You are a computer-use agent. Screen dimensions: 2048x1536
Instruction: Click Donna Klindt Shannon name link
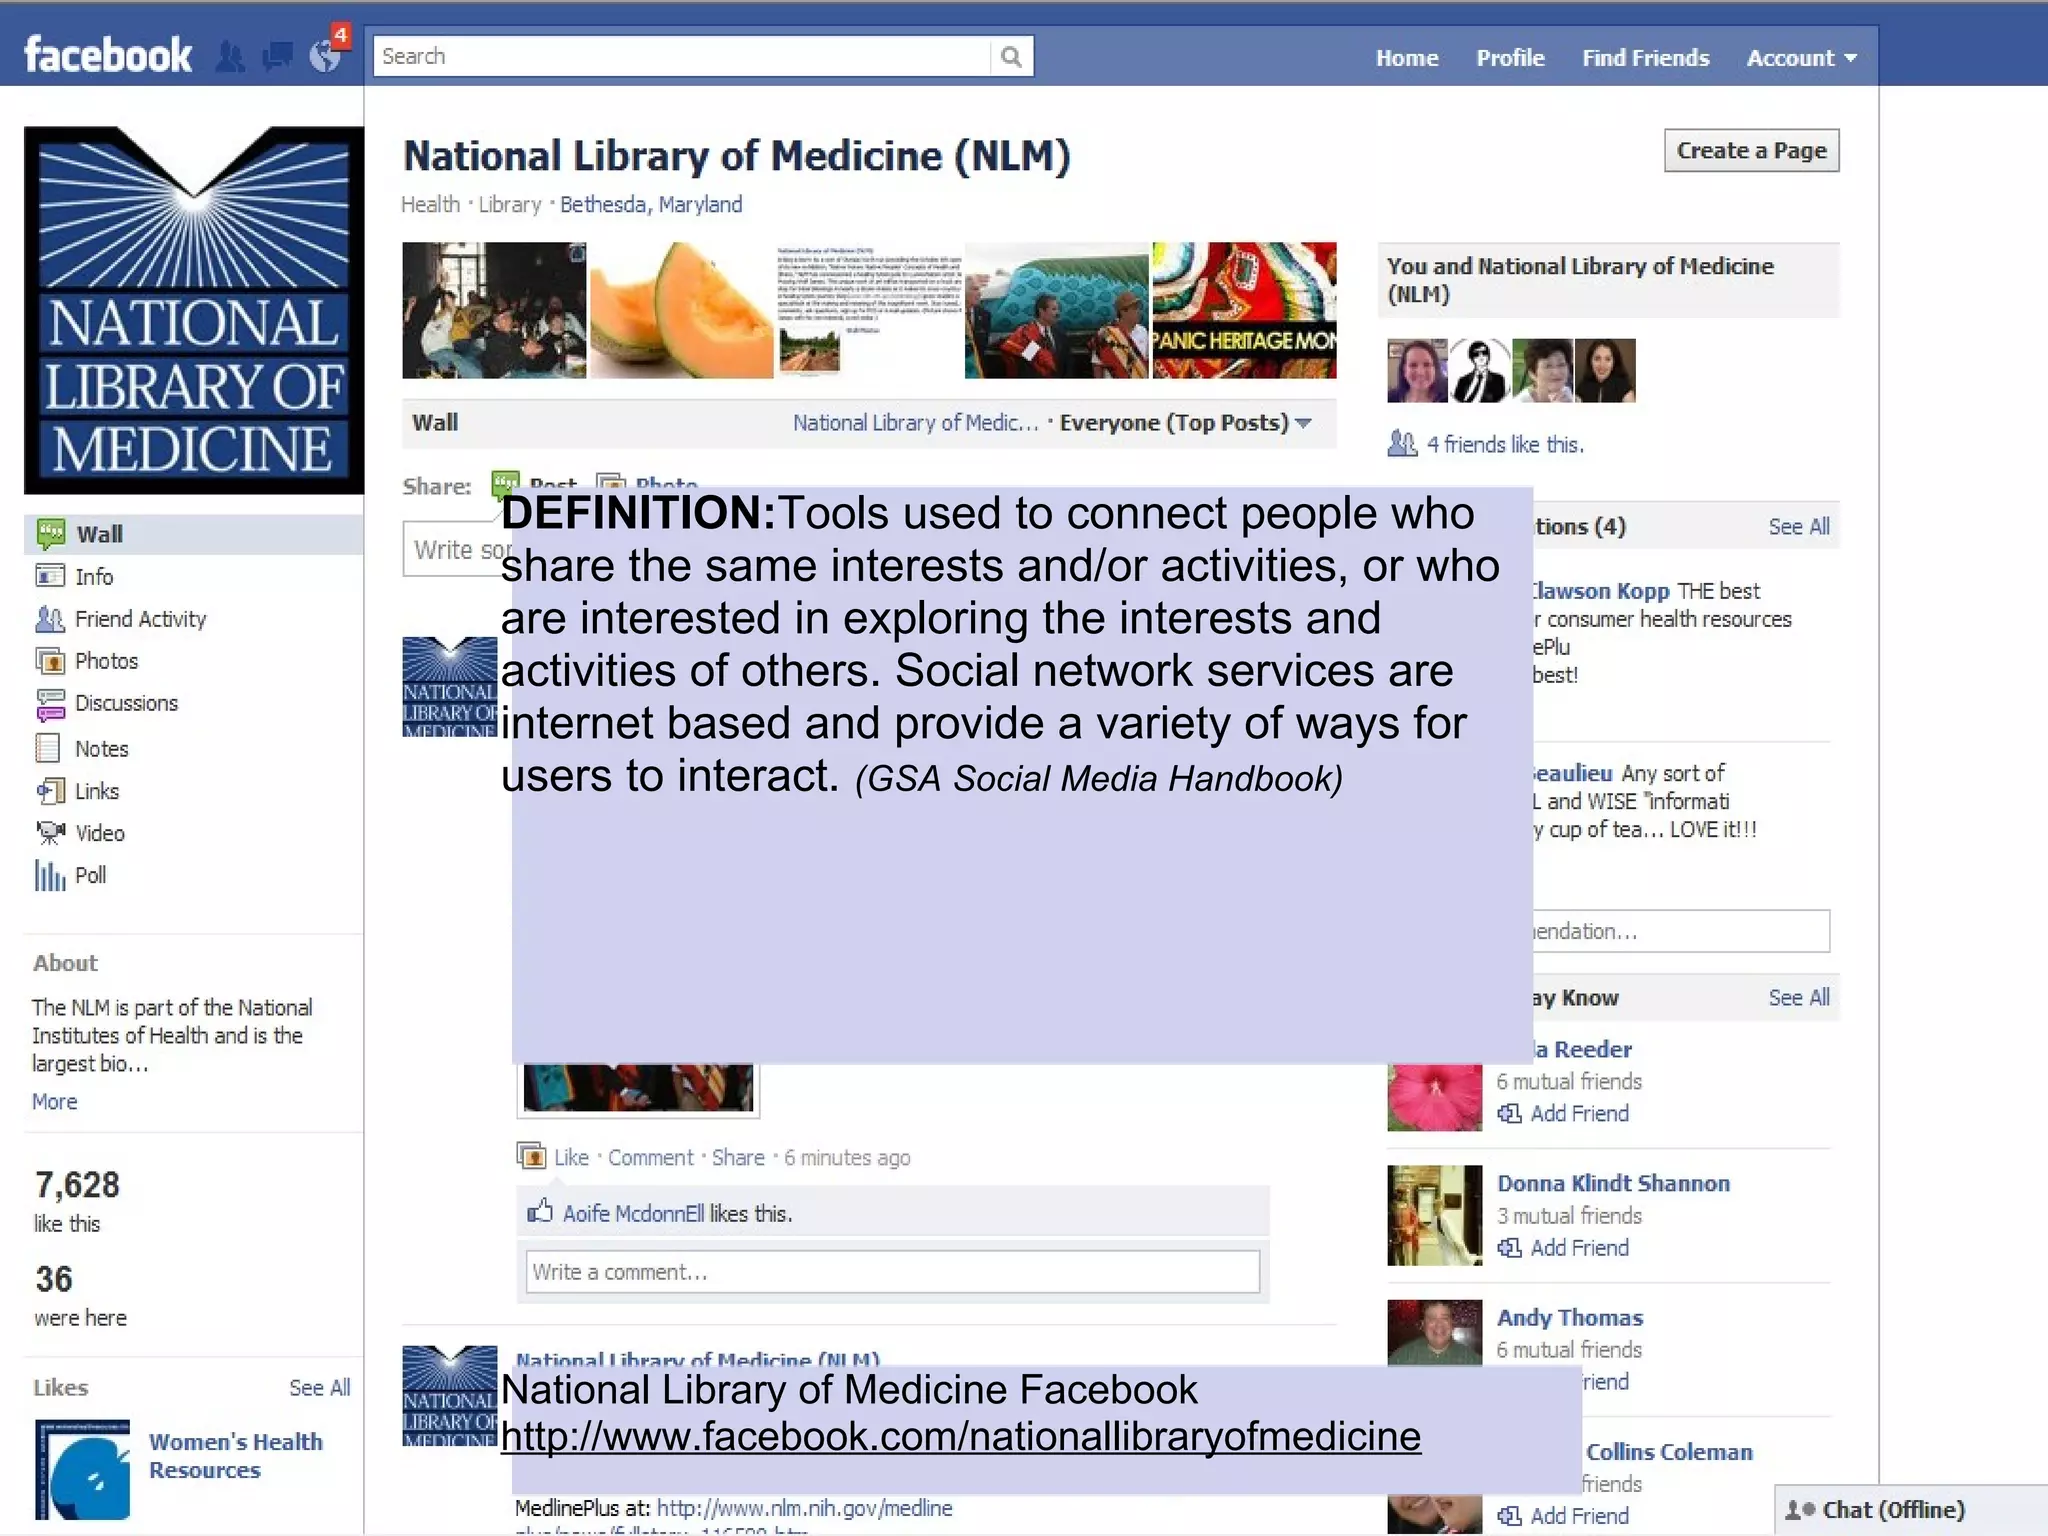1613,1183
